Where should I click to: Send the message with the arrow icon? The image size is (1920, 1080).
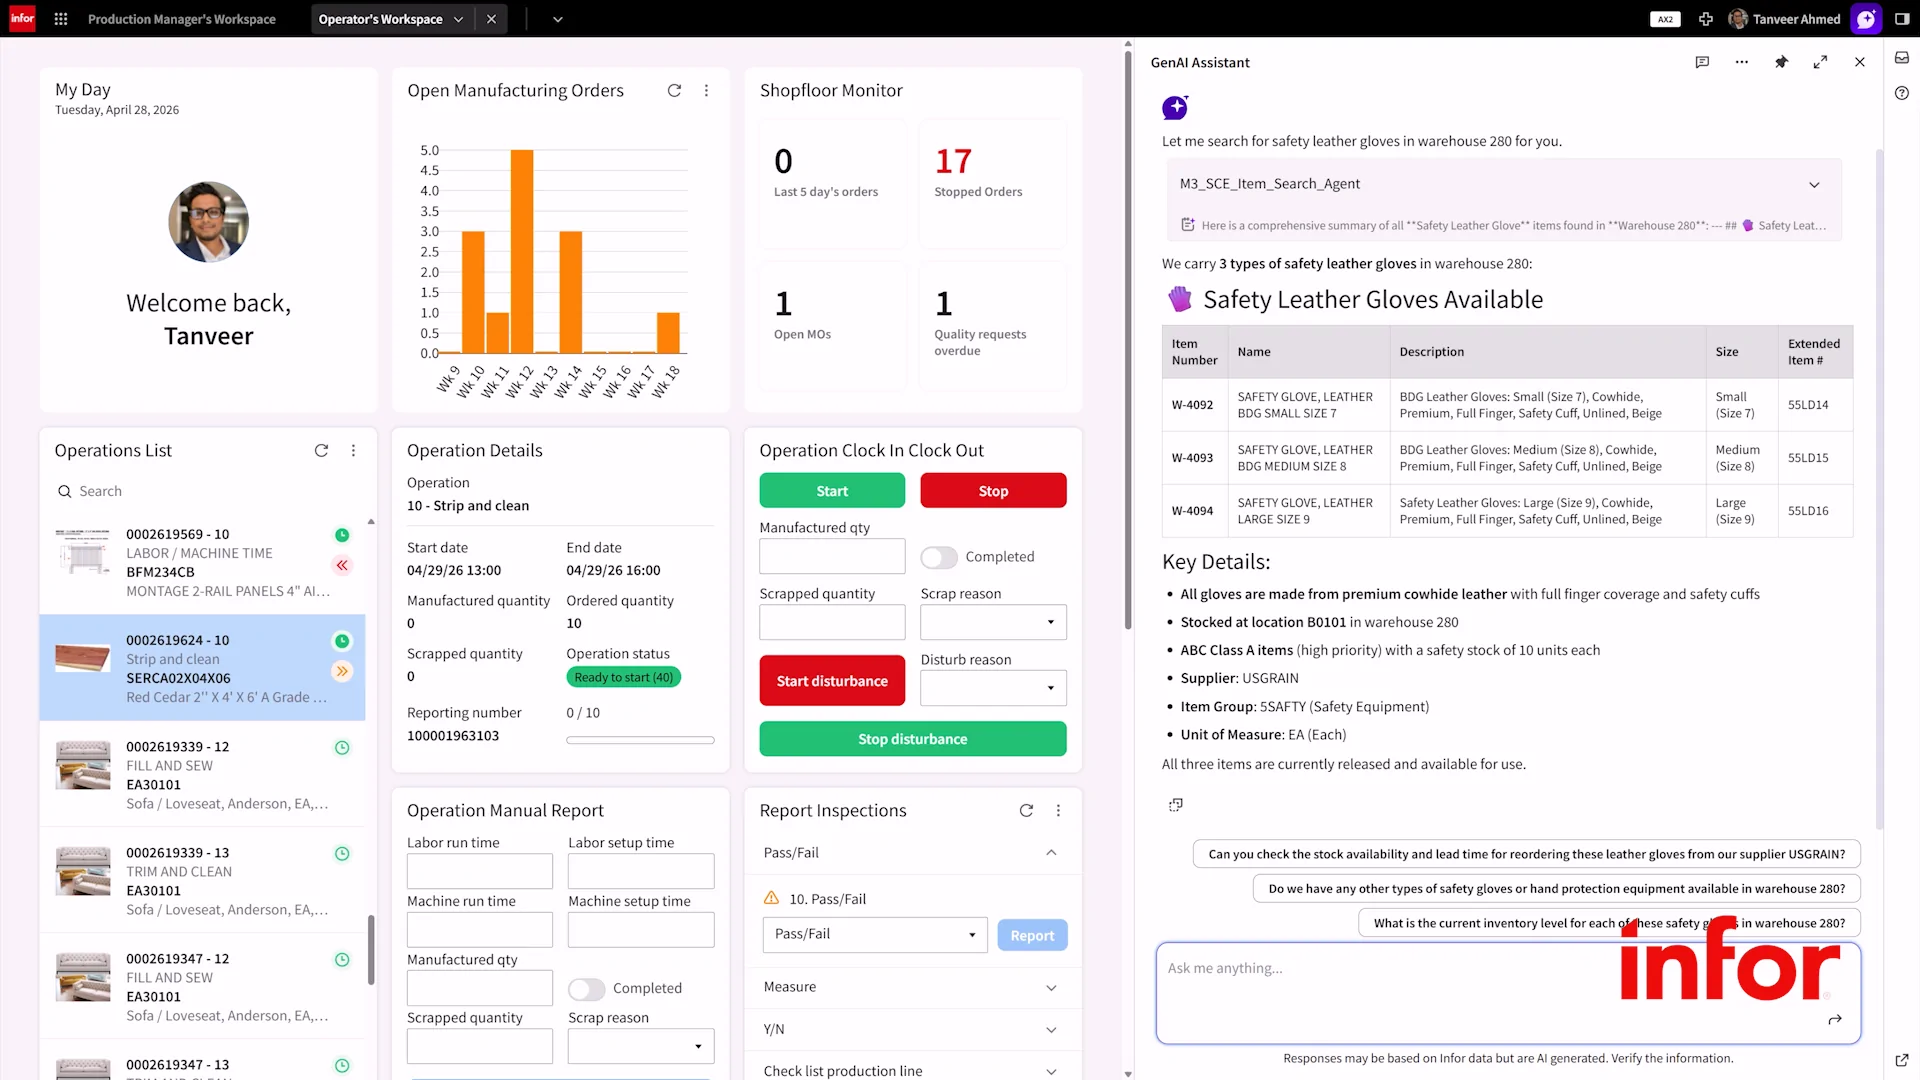click(1835, 1020)
